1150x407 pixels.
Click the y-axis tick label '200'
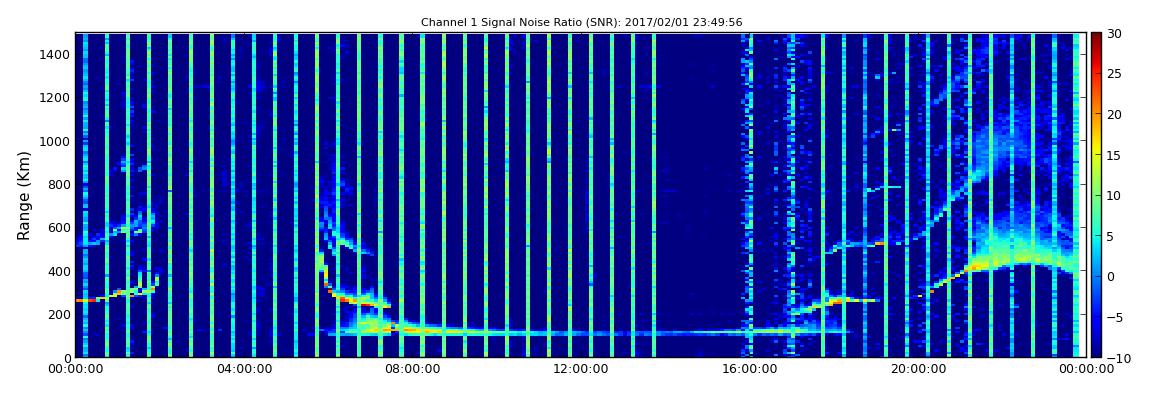pyautogui.click(x=59, y=315)
